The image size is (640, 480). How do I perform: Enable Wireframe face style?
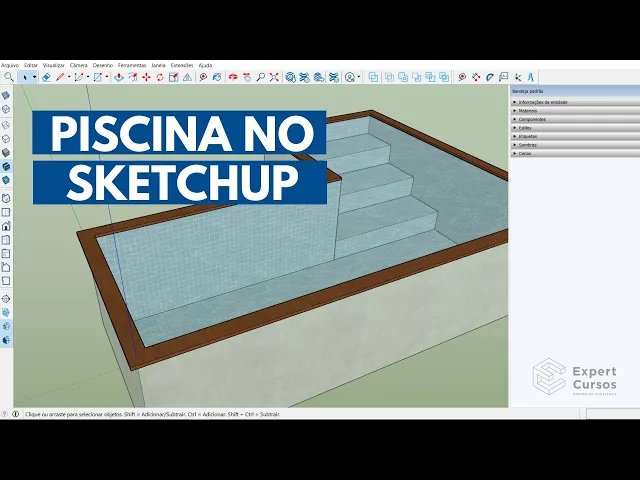pos(6,125)
